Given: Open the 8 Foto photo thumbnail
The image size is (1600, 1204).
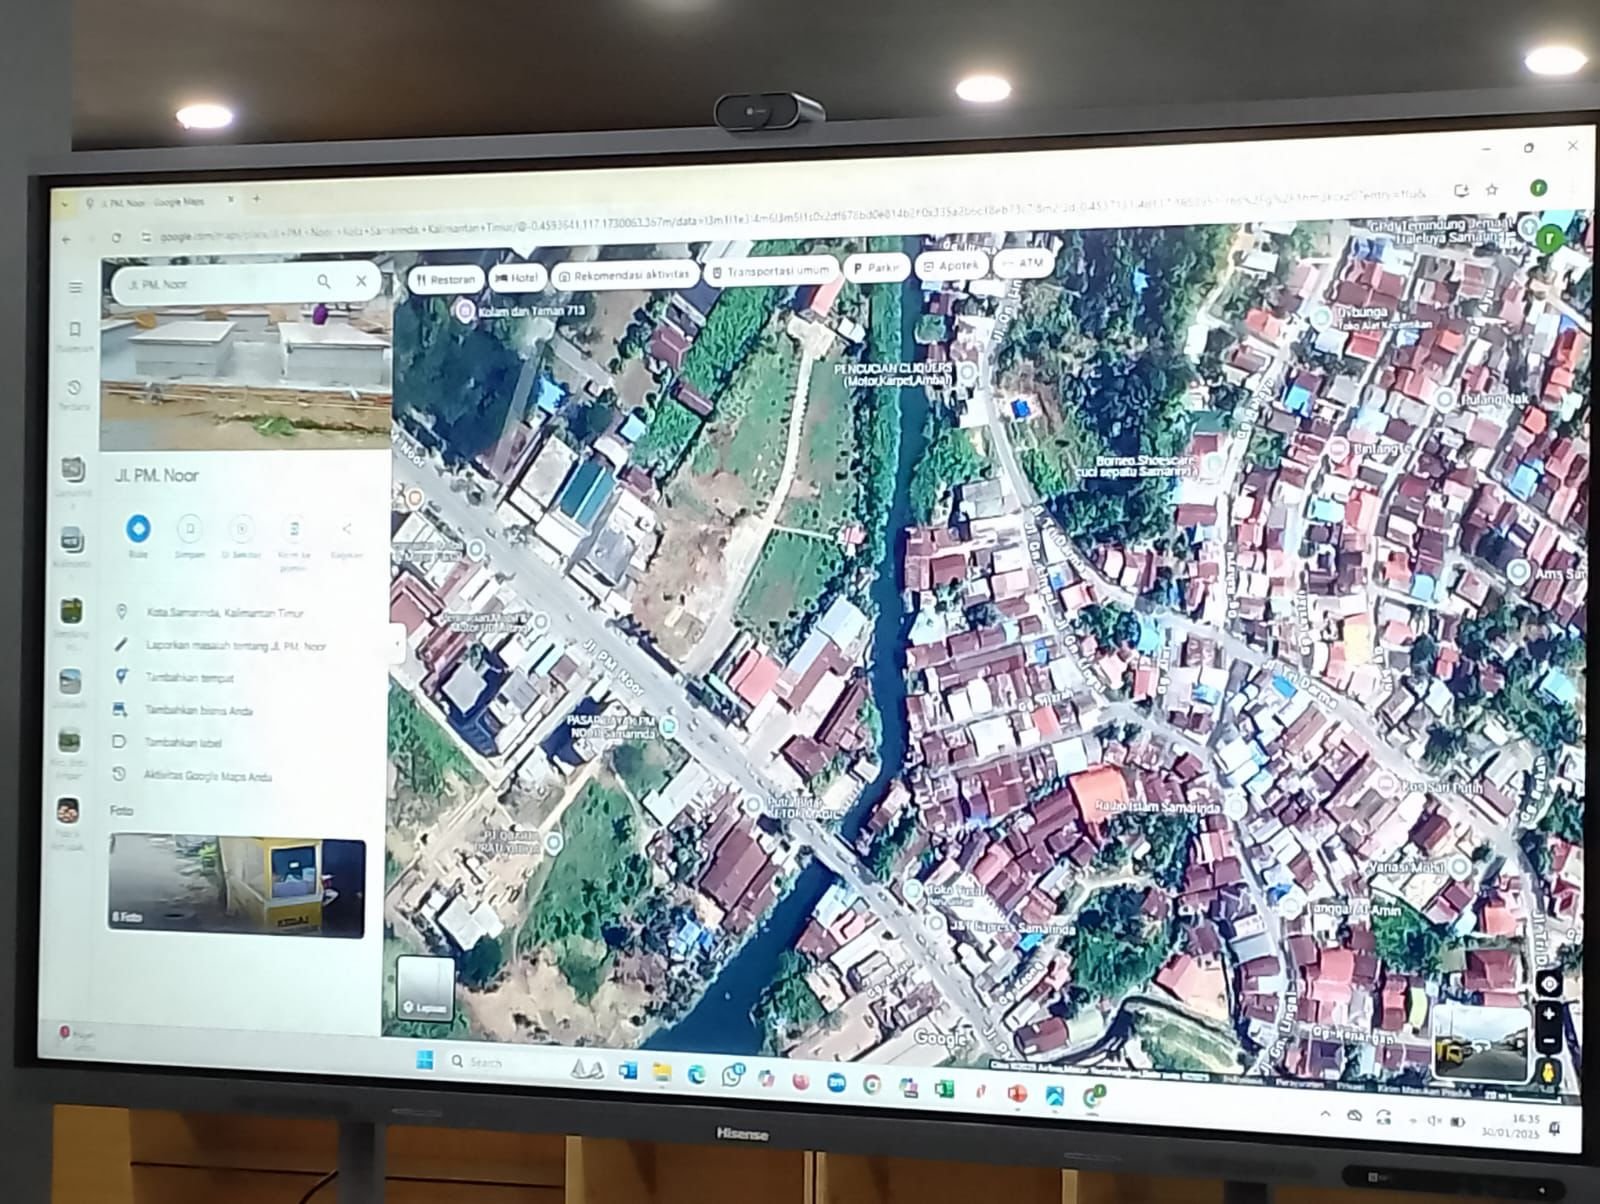Looking at the screenshot, I should (x=236, y=886).
